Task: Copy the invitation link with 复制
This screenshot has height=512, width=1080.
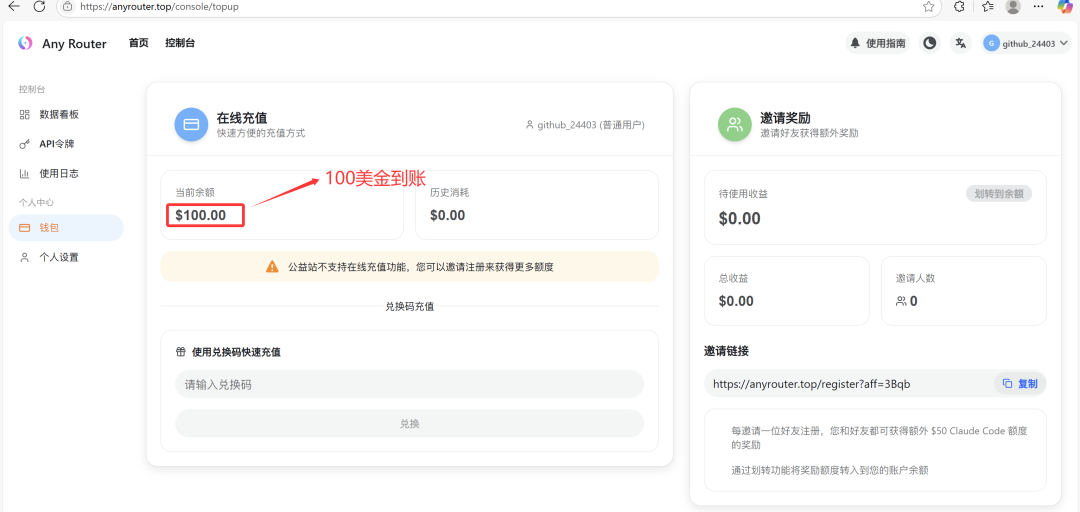Action: point(1020,384)
